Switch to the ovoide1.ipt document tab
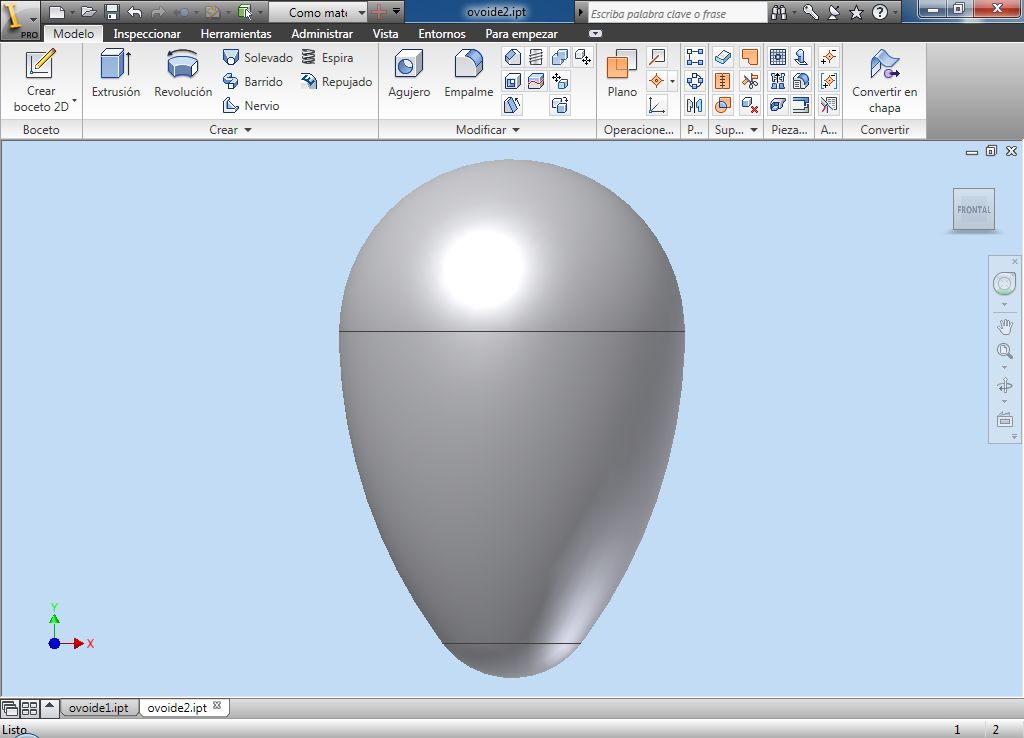Screen dimensions: 1024x738 click(x=99, y=707)
